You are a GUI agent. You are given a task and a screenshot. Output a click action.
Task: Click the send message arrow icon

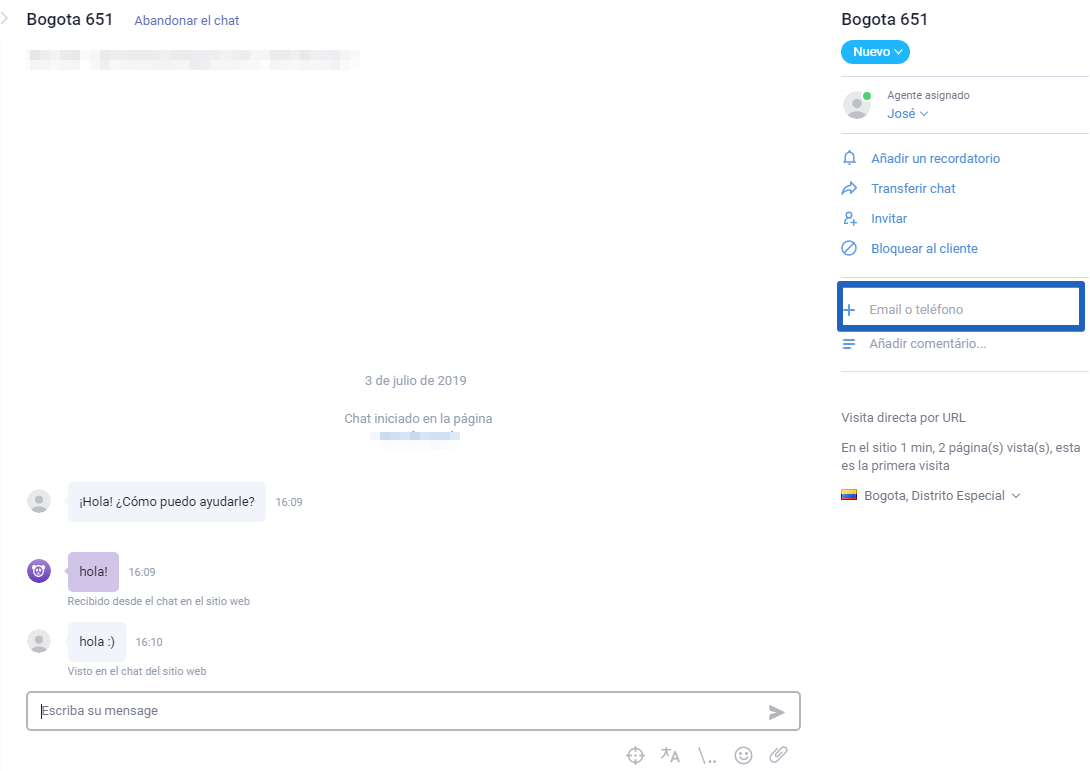(x=776, y=712)
